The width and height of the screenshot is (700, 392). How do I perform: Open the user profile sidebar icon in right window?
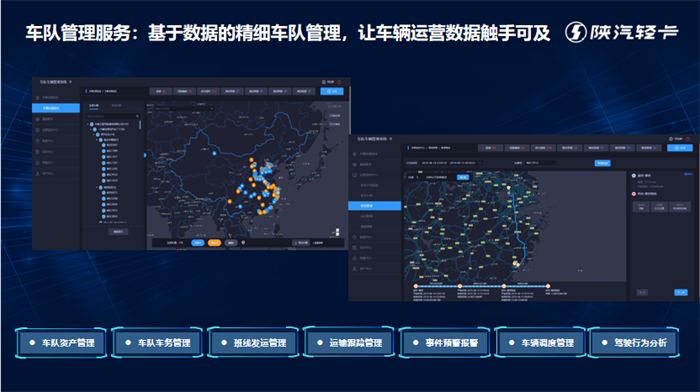(x=354, y=269)
